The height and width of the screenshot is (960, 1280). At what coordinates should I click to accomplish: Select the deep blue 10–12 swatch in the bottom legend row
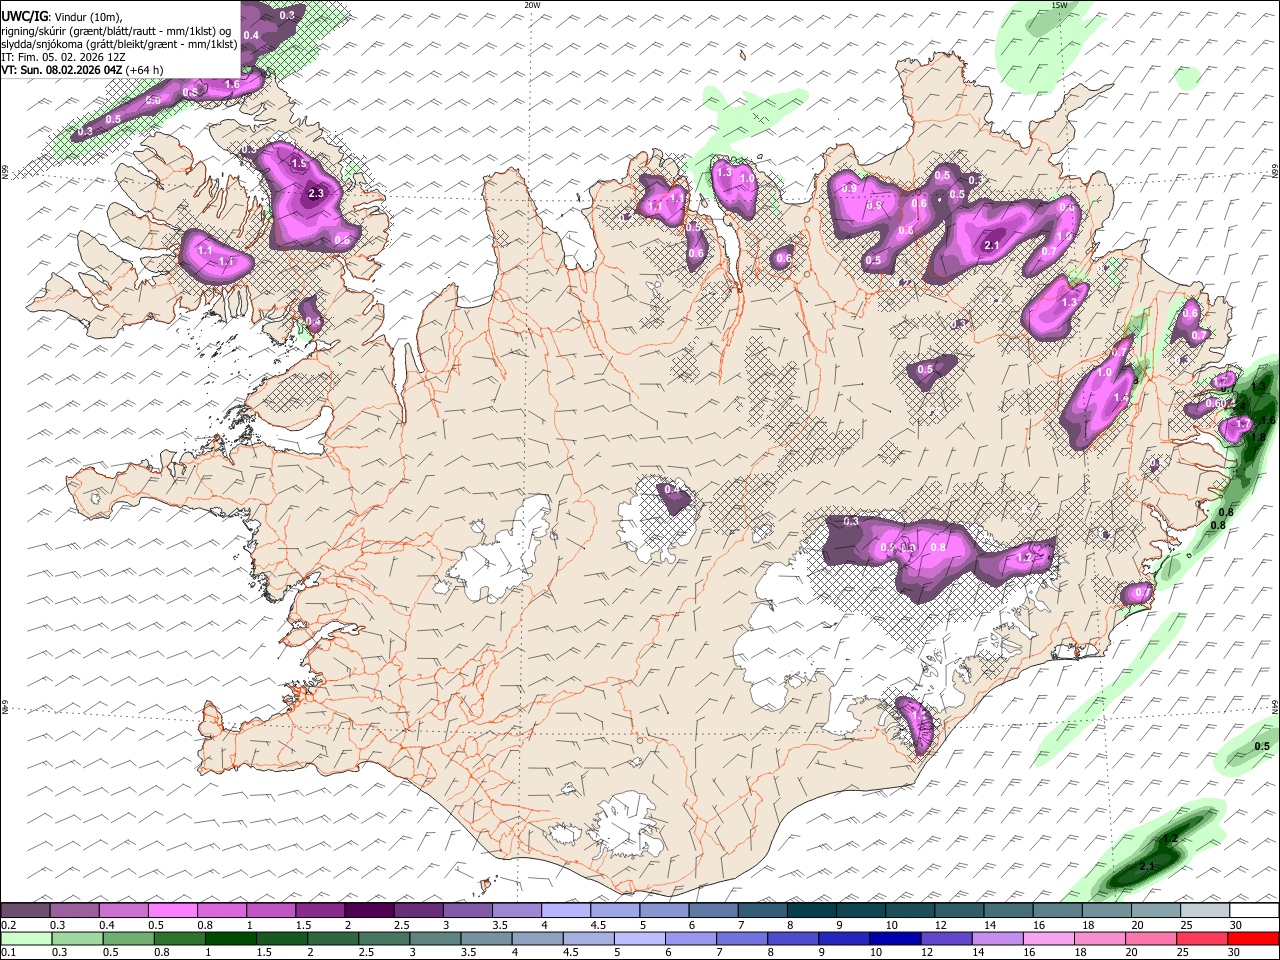(x=895, y=938)
